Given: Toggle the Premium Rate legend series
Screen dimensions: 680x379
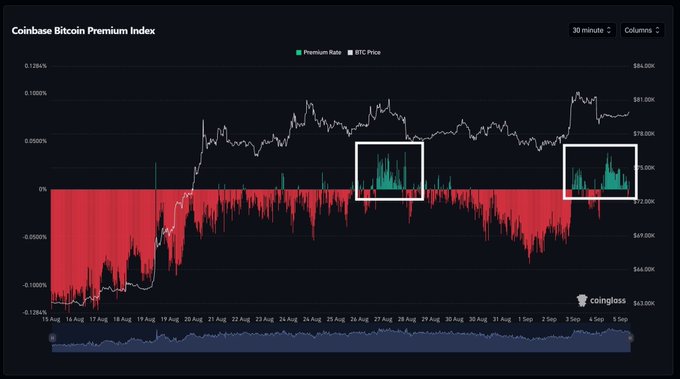Looking at the screenshot, I should pos(319,52).
